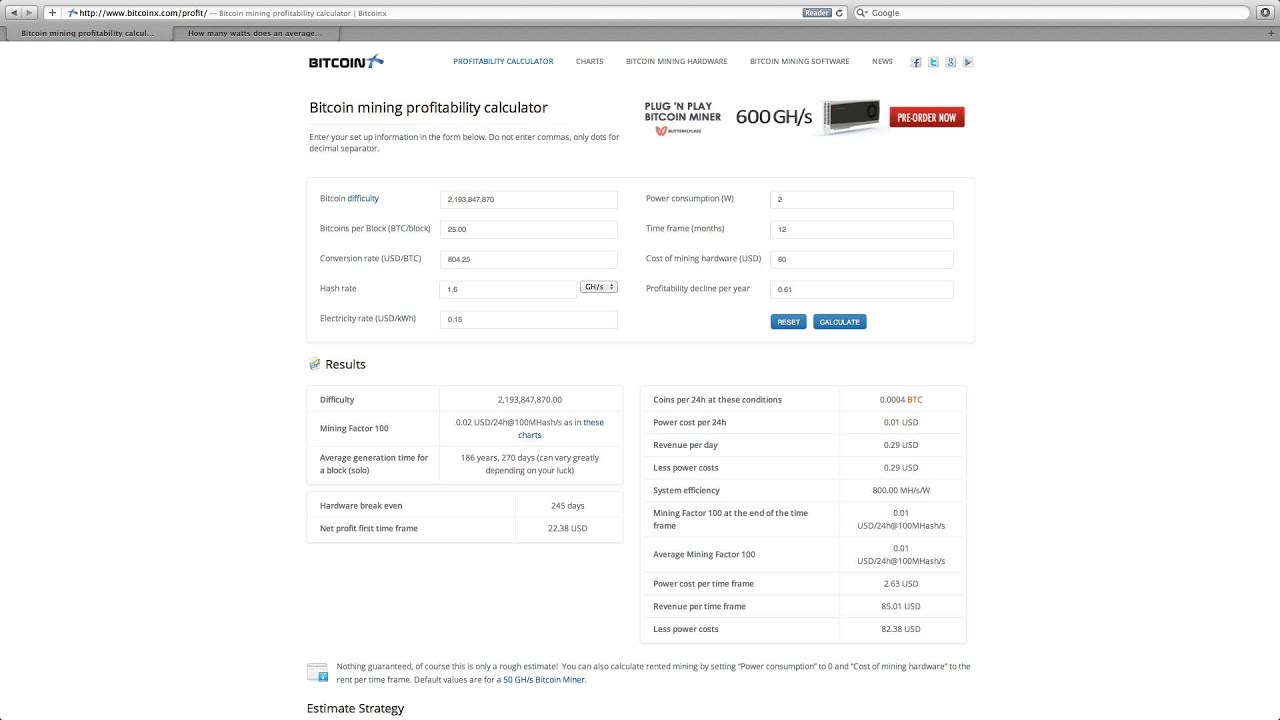
Task: Click the Power consumption input field
Action: point(861,199)
